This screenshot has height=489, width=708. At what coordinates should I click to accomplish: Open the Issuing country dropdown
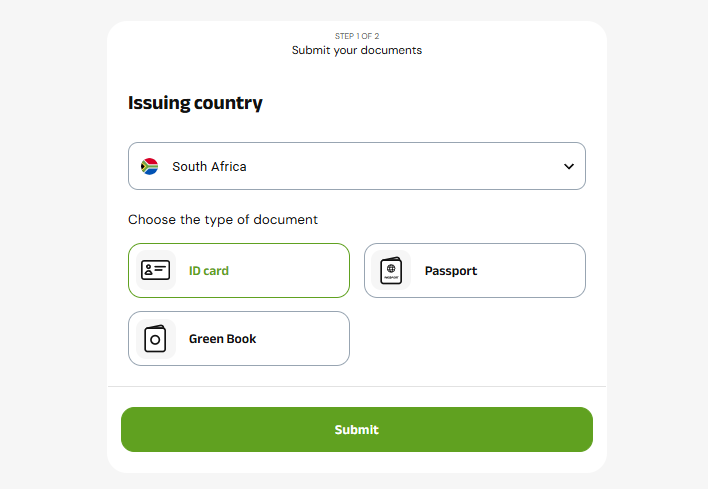[x=356, y=166]
